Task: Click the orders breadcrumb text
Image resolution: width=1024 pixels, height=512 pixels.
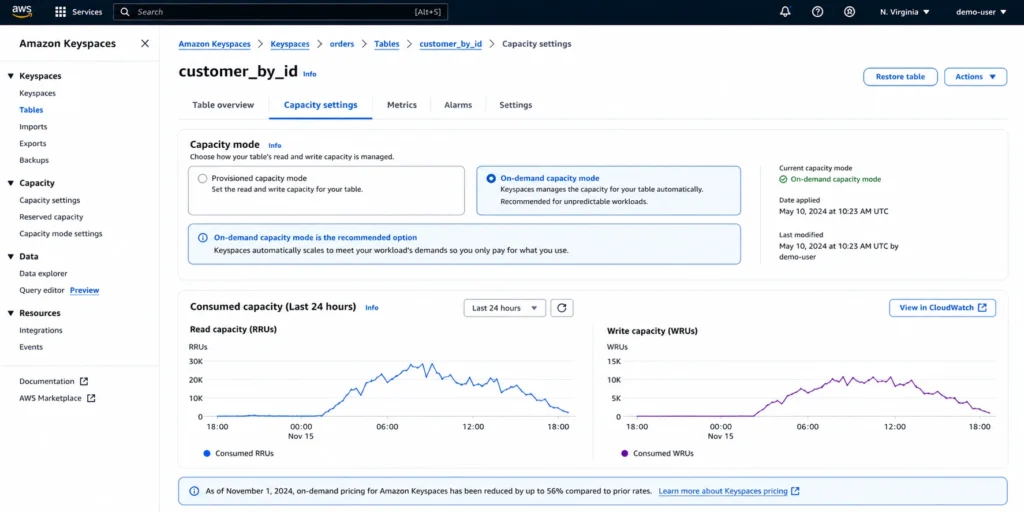Action: click(x=342, y=44)
